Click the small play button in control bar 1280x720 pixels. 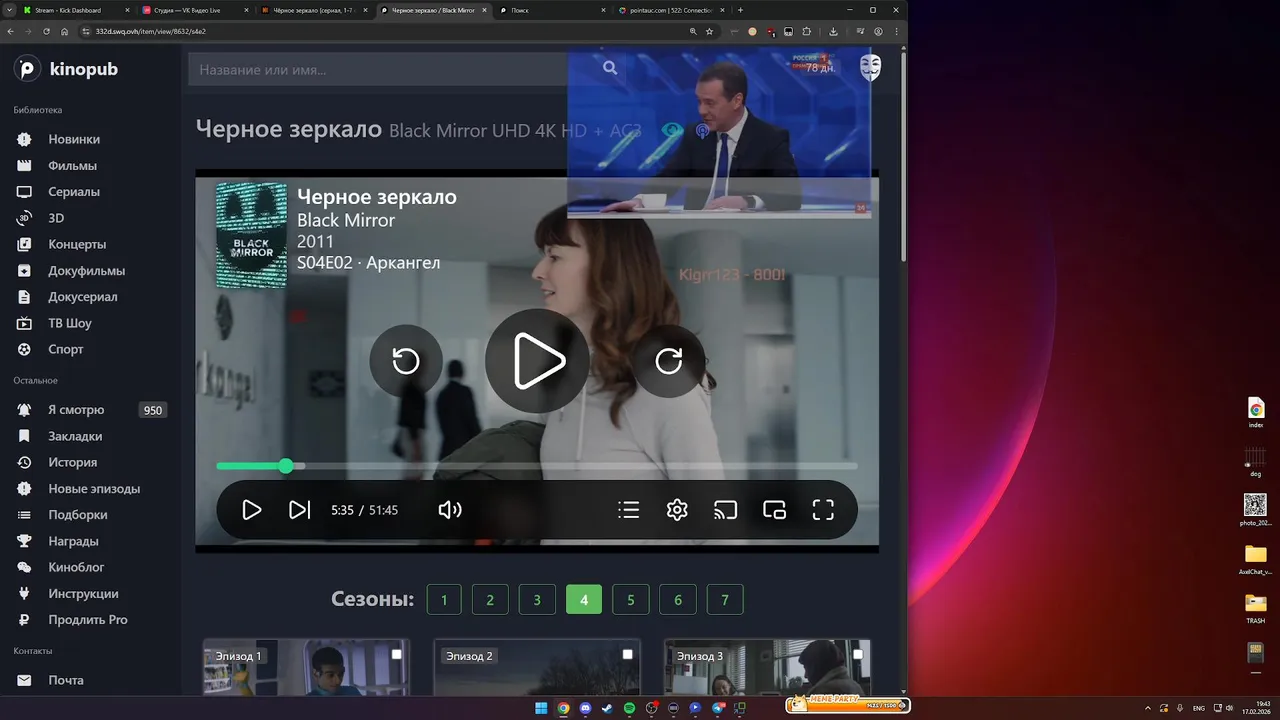pos(252,510)
